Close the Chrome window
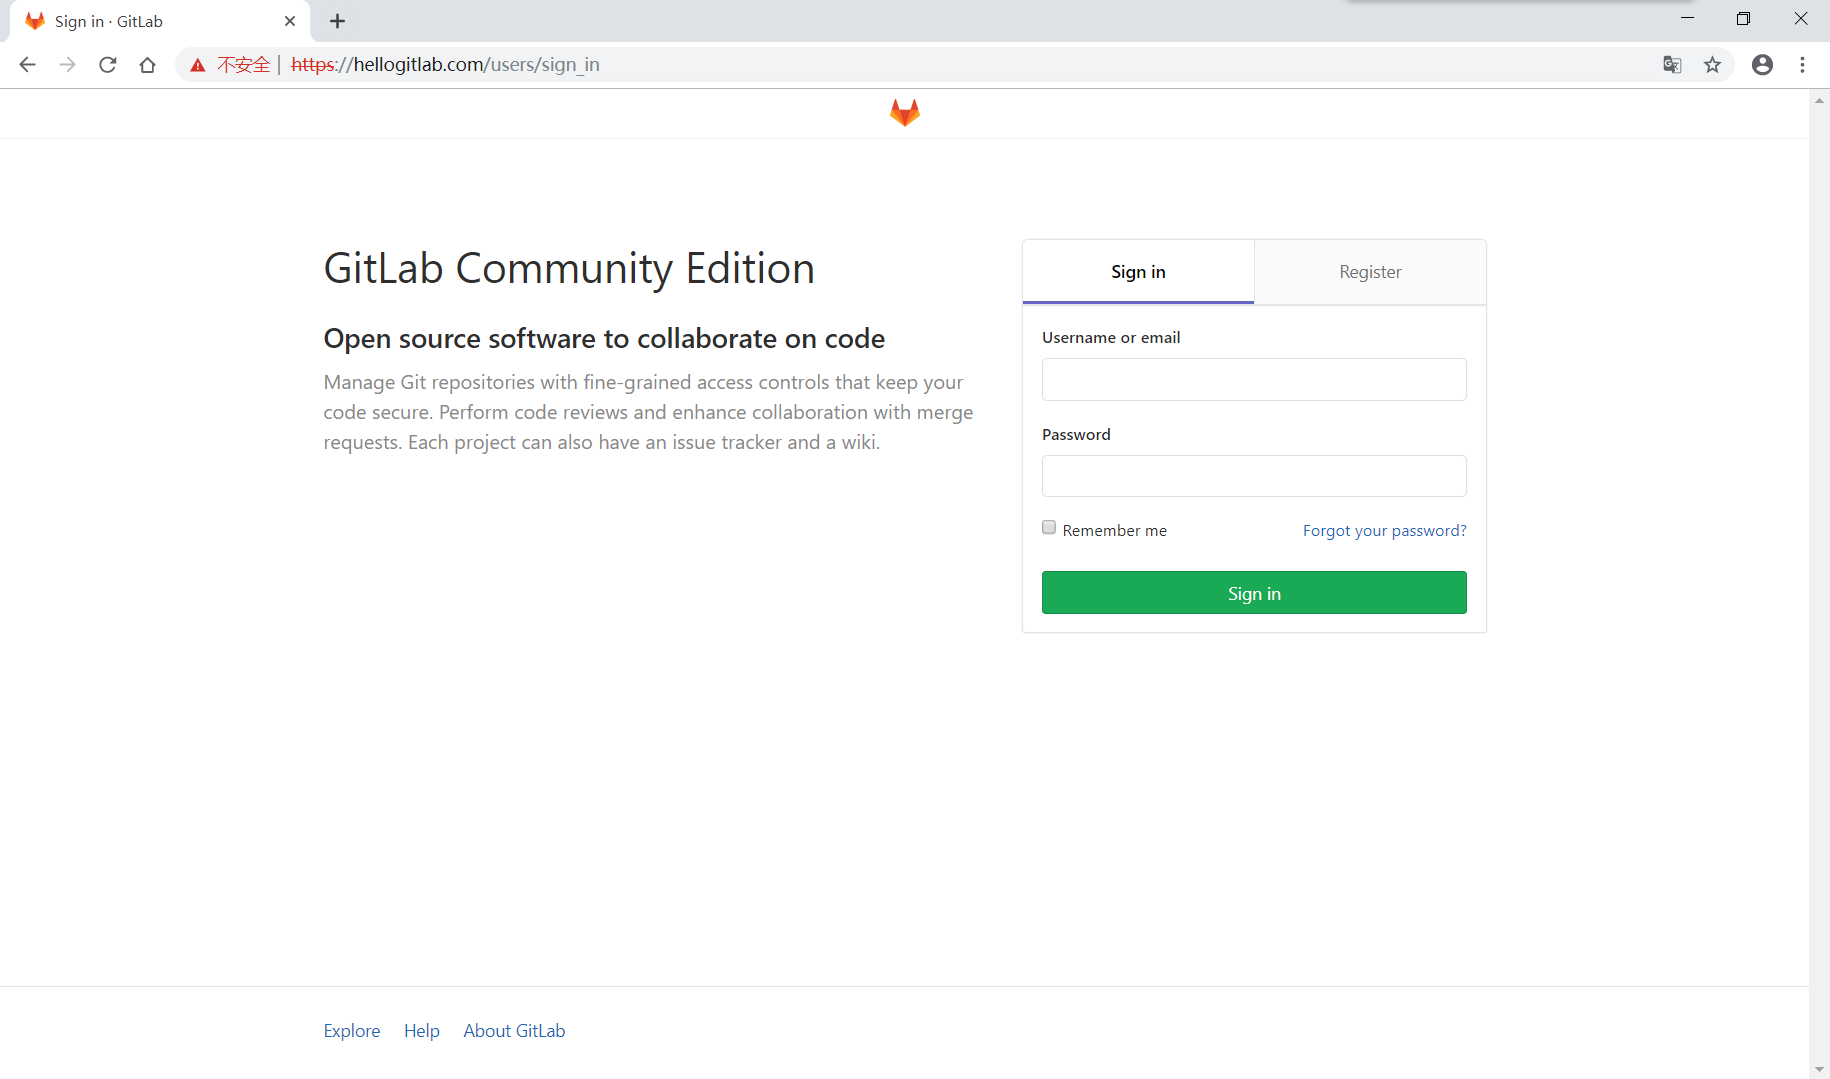 (1801, 18)
